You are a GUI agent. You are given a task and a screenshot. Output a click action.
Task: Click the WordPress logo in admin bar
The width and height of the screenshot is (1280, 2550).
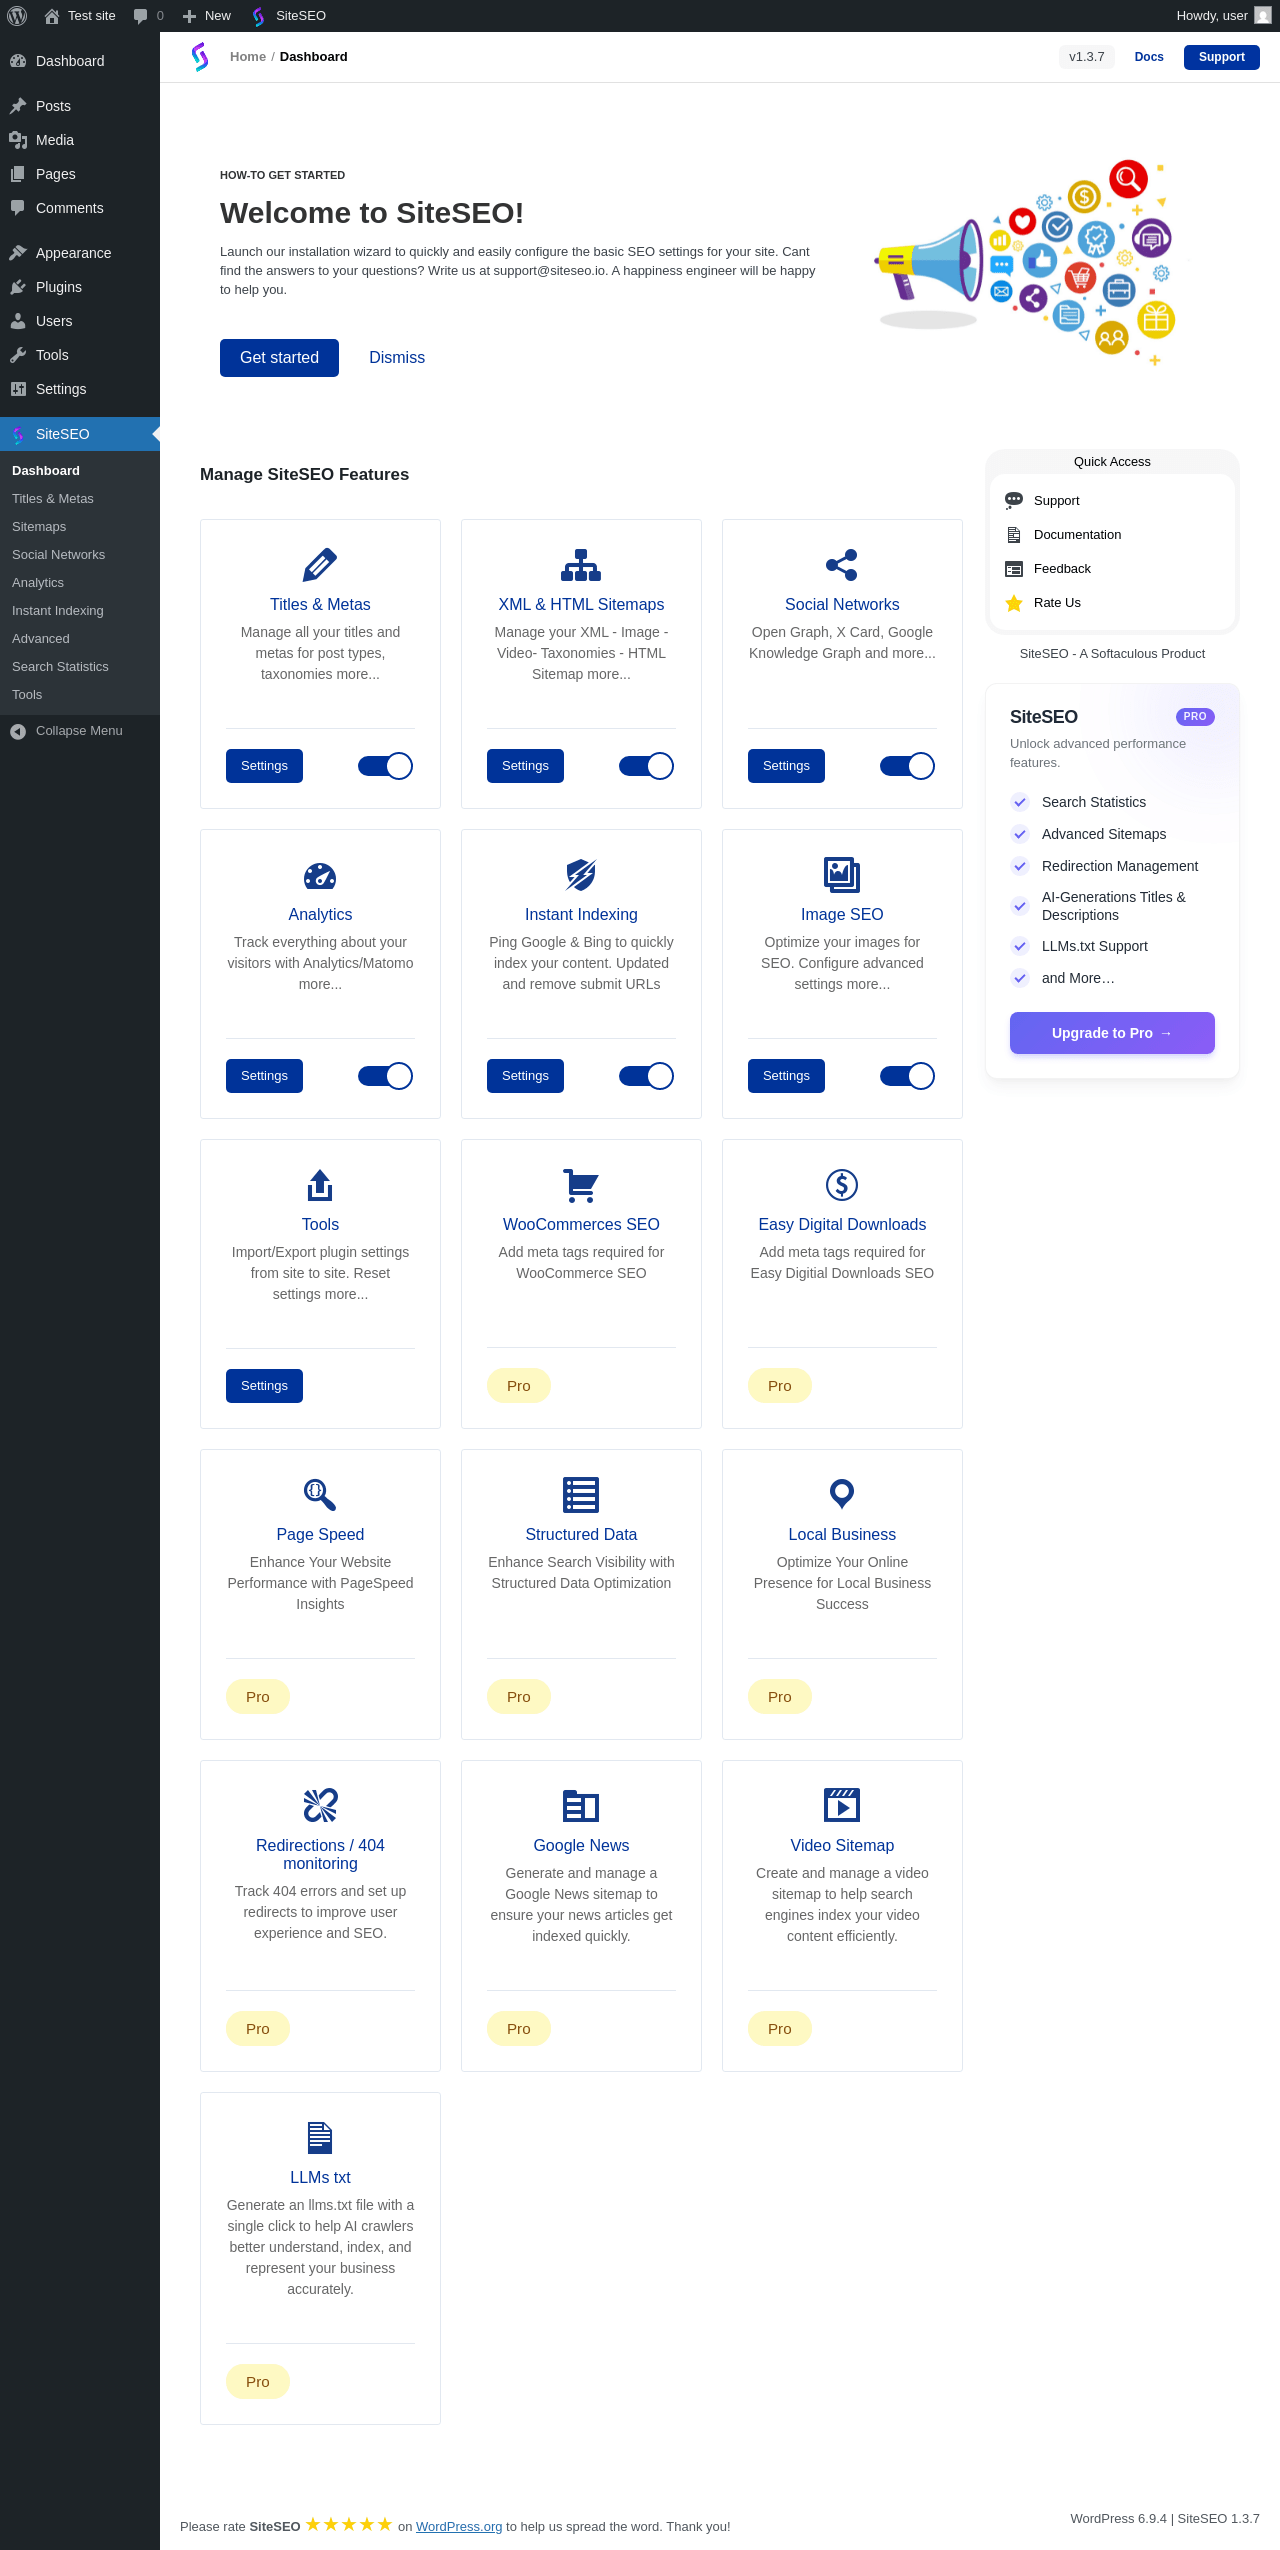(17, 16)
